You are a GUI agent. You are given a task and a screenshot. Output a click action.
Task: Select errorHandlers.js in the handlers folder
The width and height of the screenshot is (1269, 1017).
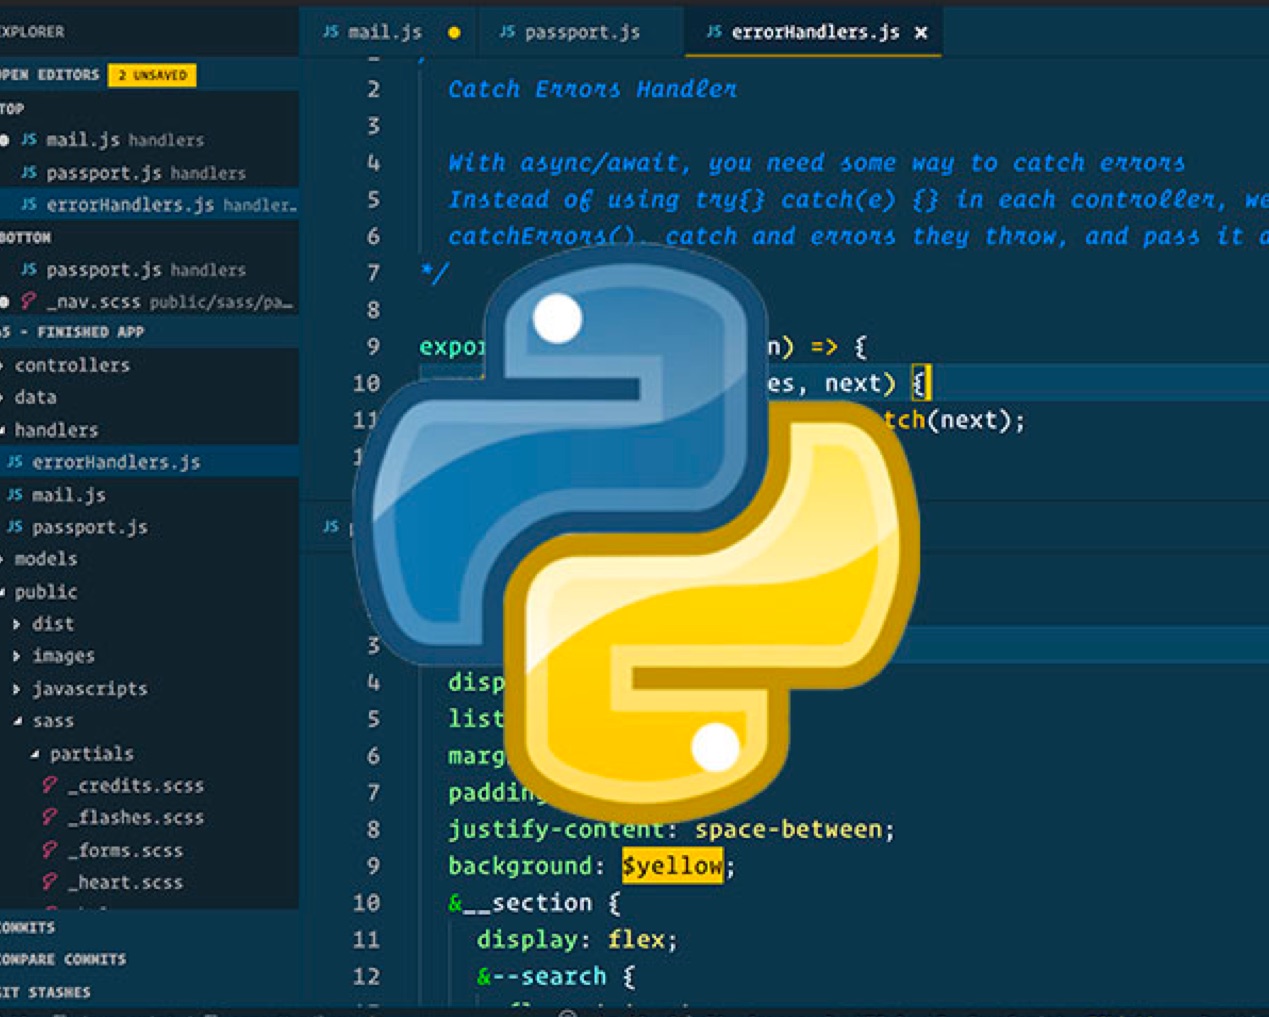[x=149, y=462]
